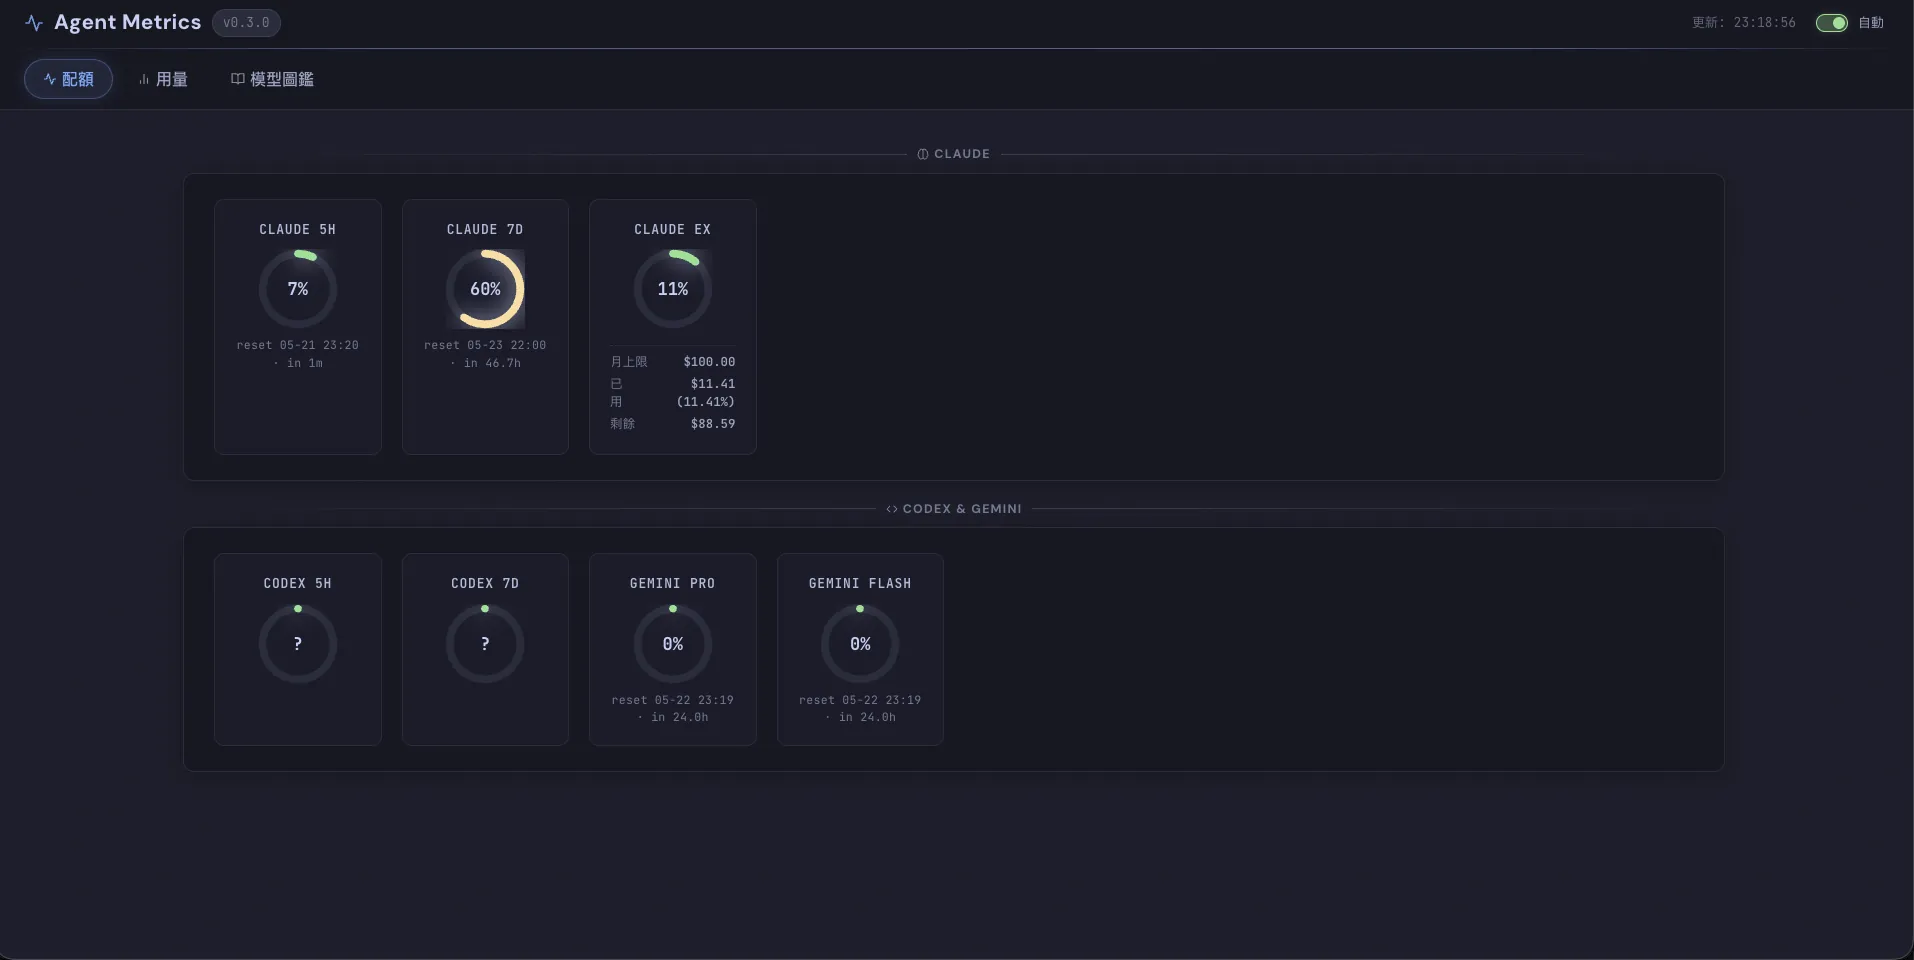This screenshot has height=960, width=1914.
Task: Click the Gemini Flash 'reset 05-22 23:19' text
Action: [860, 700]
